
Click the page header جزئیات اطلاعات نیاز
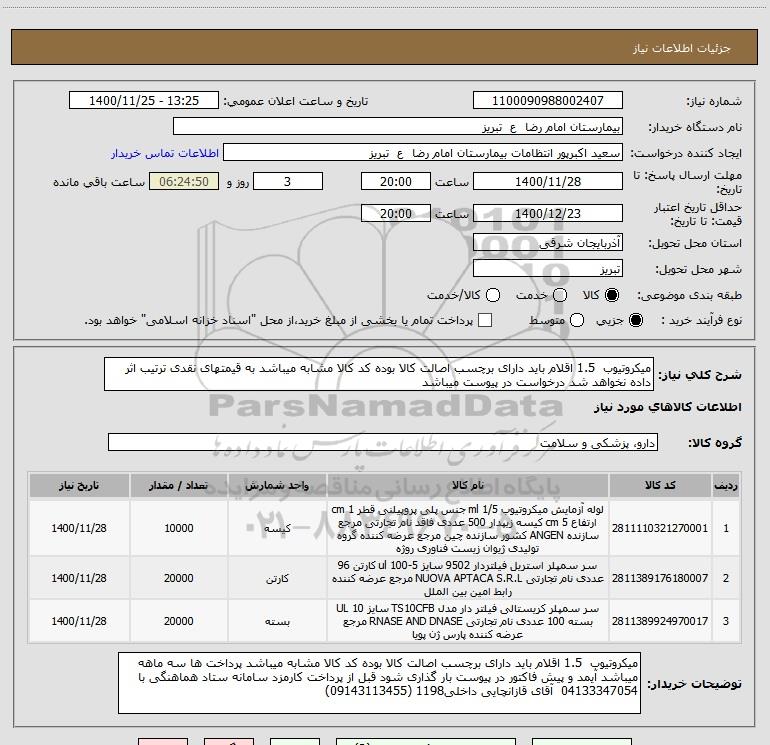(682, 48)
